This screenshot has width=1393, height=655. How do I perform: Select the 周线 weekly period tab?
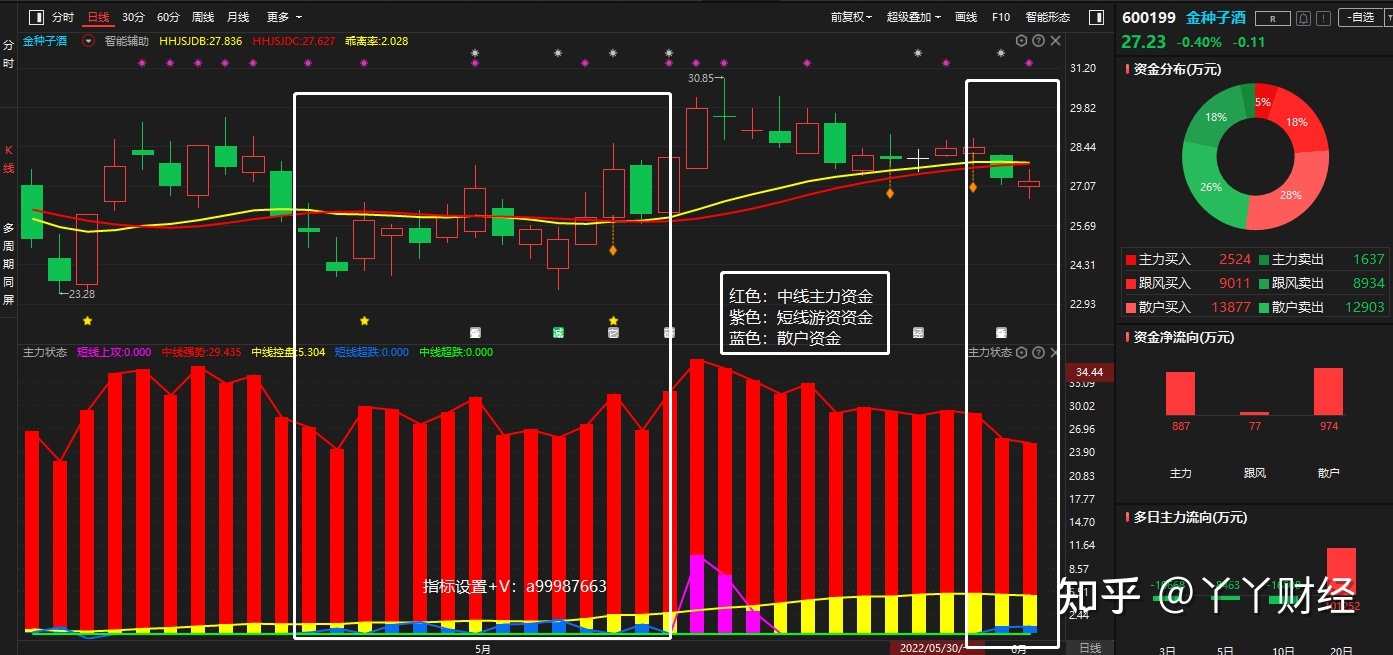click(203, 17)
